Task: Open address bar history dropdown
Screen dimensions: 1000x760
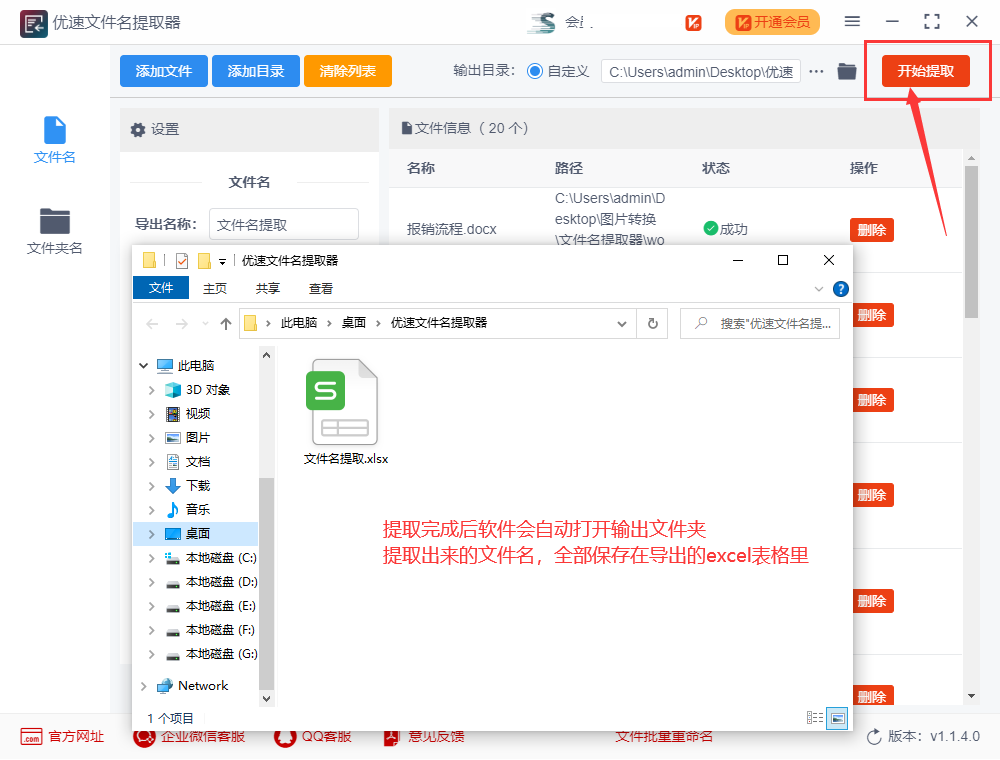Action: (622, 324)
